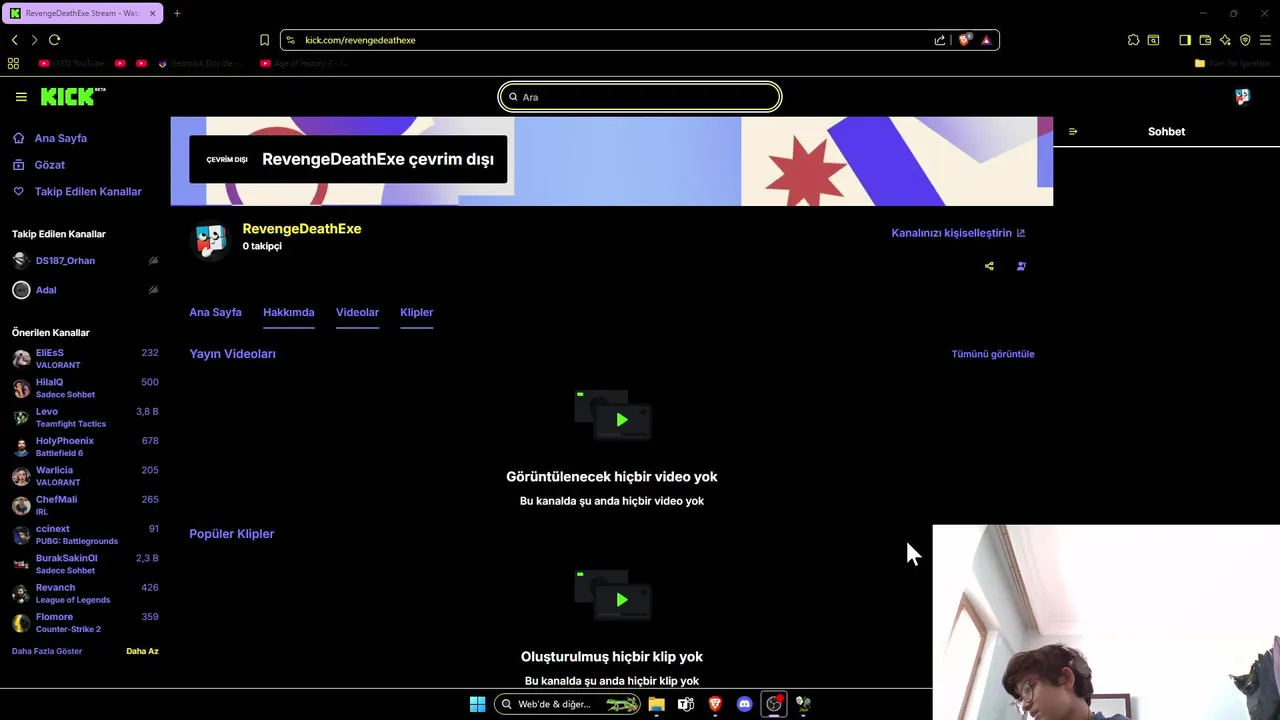
Task: Switch to the Hakkımda tab
Action: pyautogui.click(x=288, y=312)
